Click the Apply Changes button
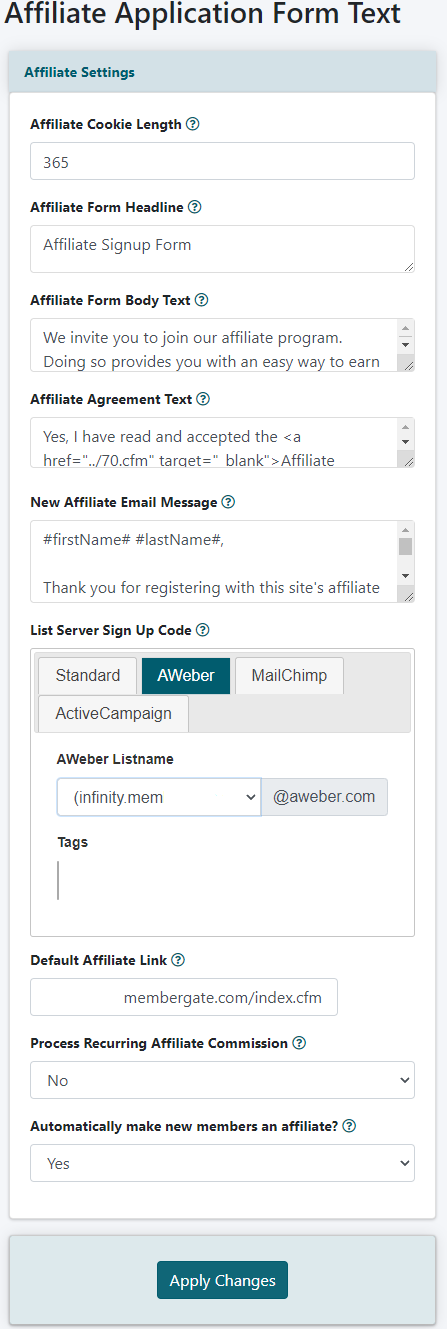447x1329 pixels. [222, 1281]
